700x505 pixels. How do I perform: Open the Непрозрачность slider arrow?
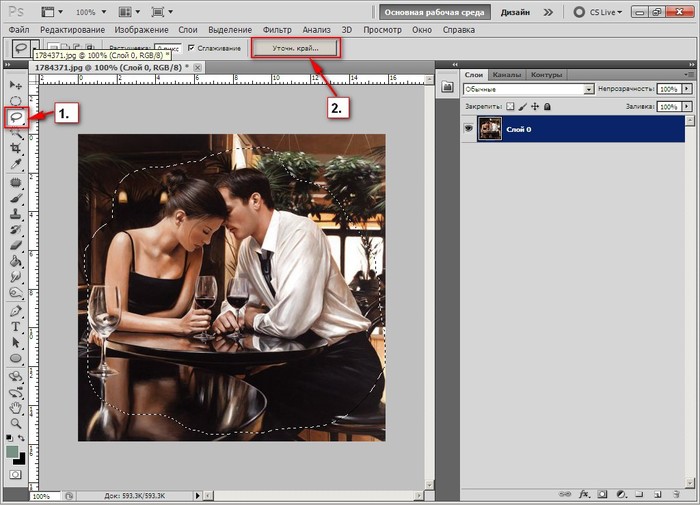[687, 89]
